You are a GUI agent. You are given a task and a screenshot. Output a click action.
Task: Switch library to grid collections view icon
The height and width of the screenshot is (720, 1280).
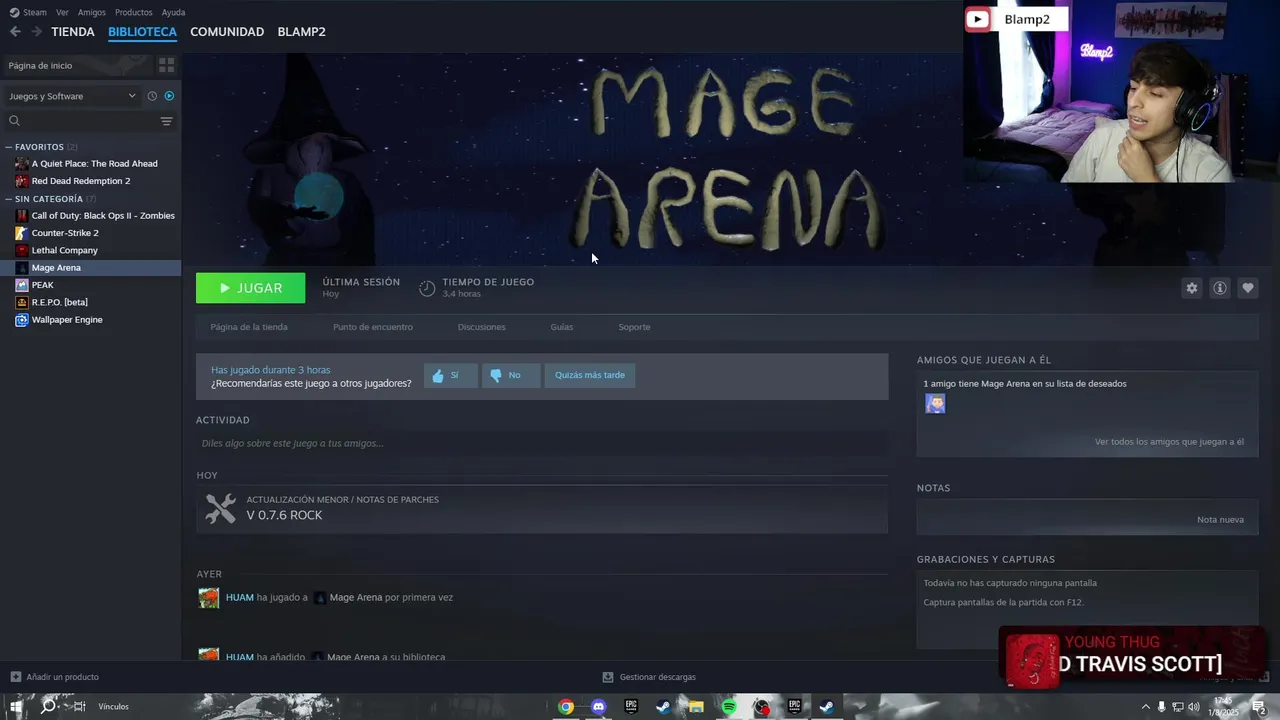(166, 65)
